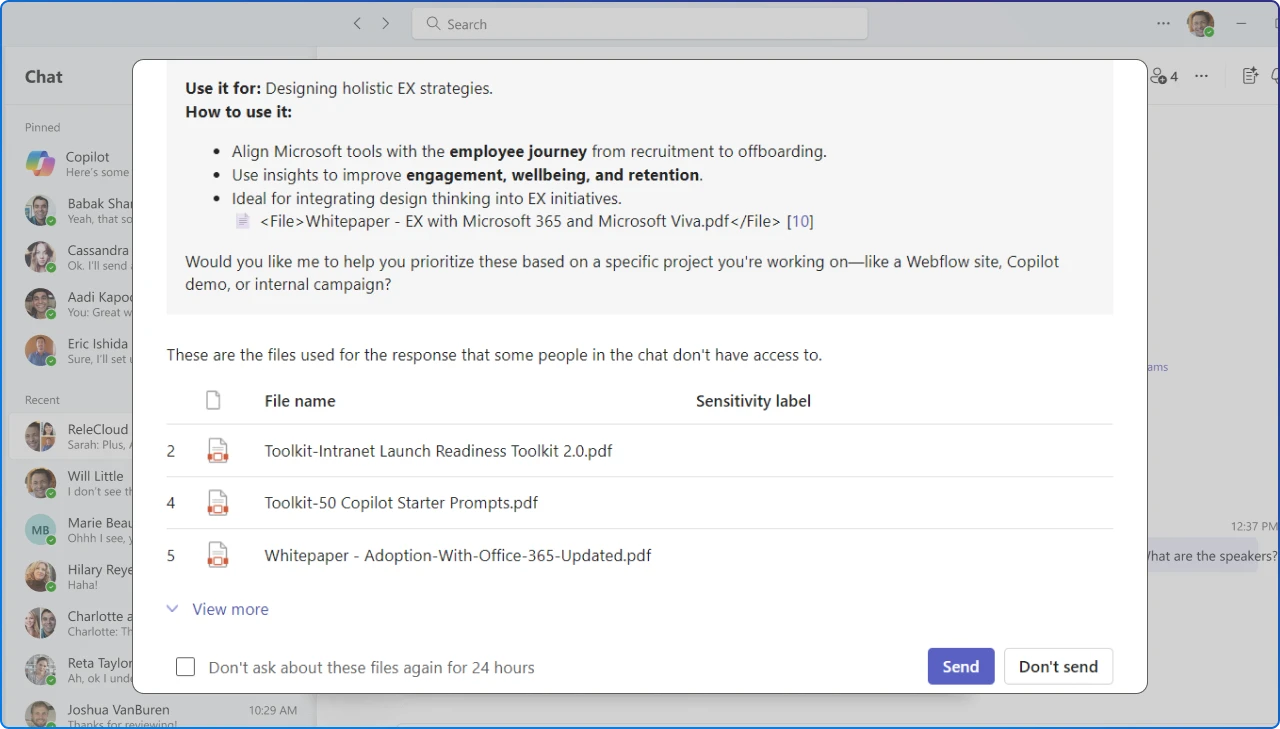Select Toolkit-Intranet Launch Readiness Toolkit 2.0.pdf
The height and width of the screenshot is (729, 1280).
(438, 451)
